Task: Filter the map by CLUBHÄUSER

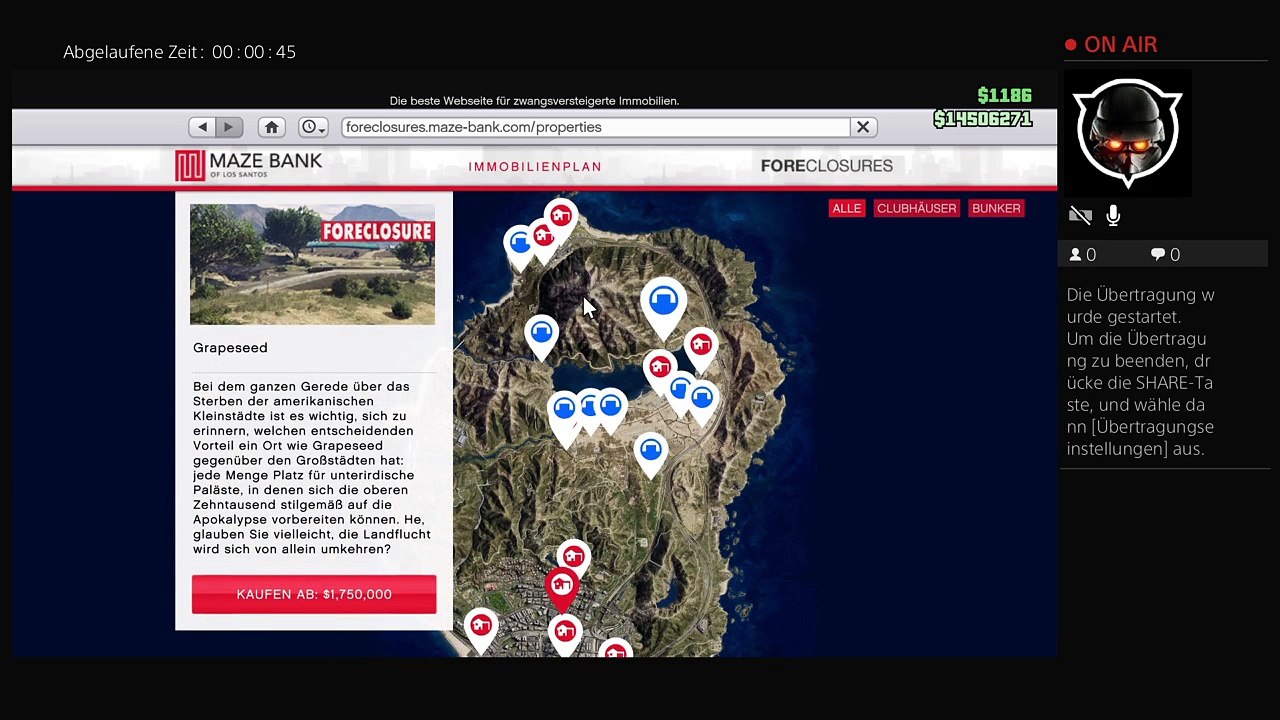Action: (x=917, y=208)
